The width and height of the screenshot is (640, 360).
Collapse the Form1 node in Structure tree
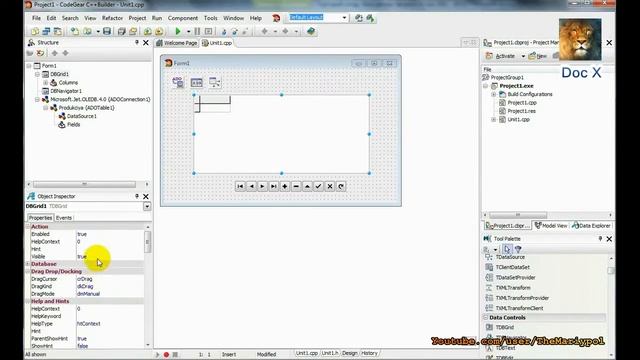coord(29,66)
